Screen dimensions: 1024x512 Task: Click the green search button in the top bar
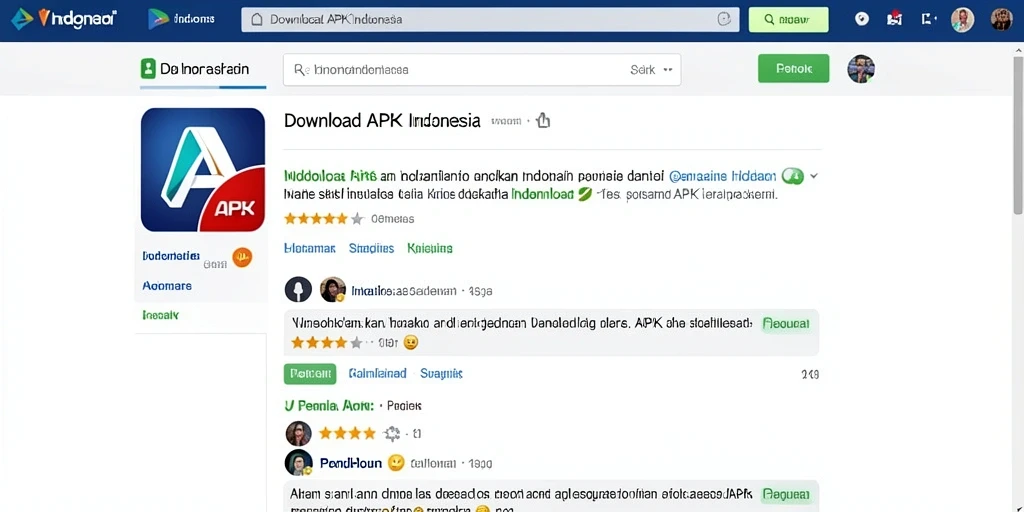pyautogui.click(x=788, y=20)
